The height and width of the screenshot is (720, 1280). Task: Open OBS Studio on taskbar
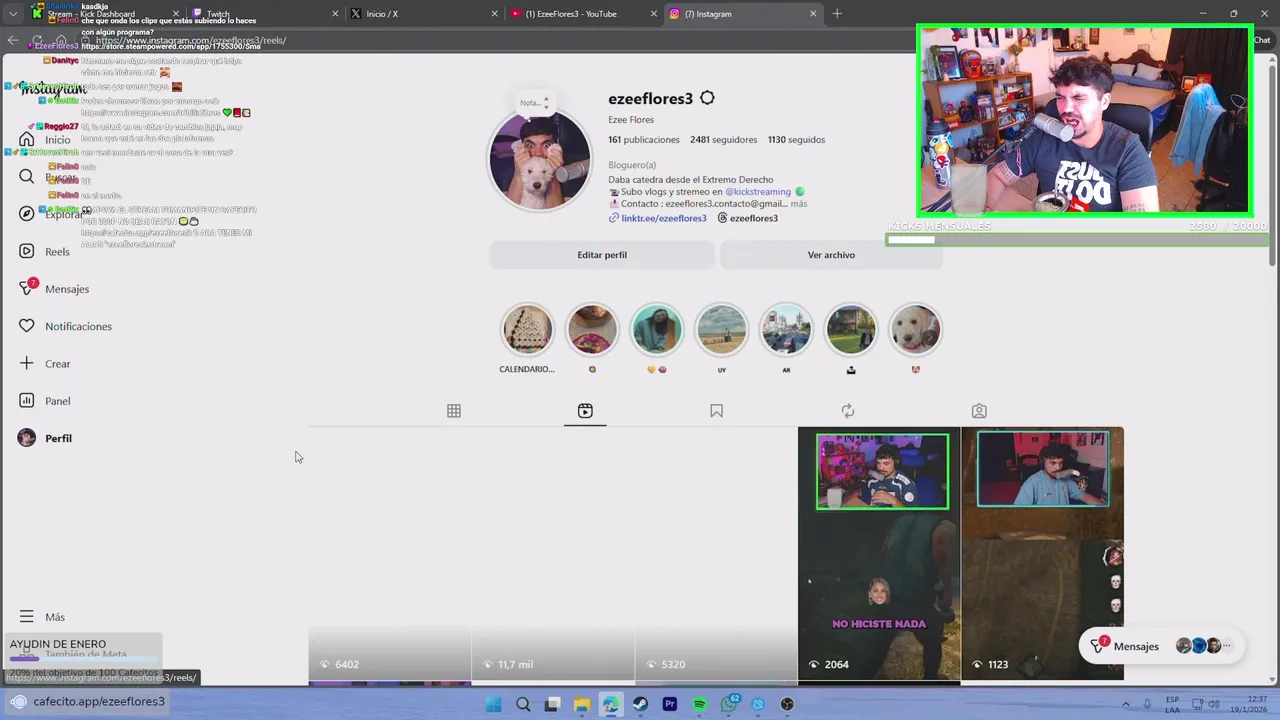[x=788, y=704]
